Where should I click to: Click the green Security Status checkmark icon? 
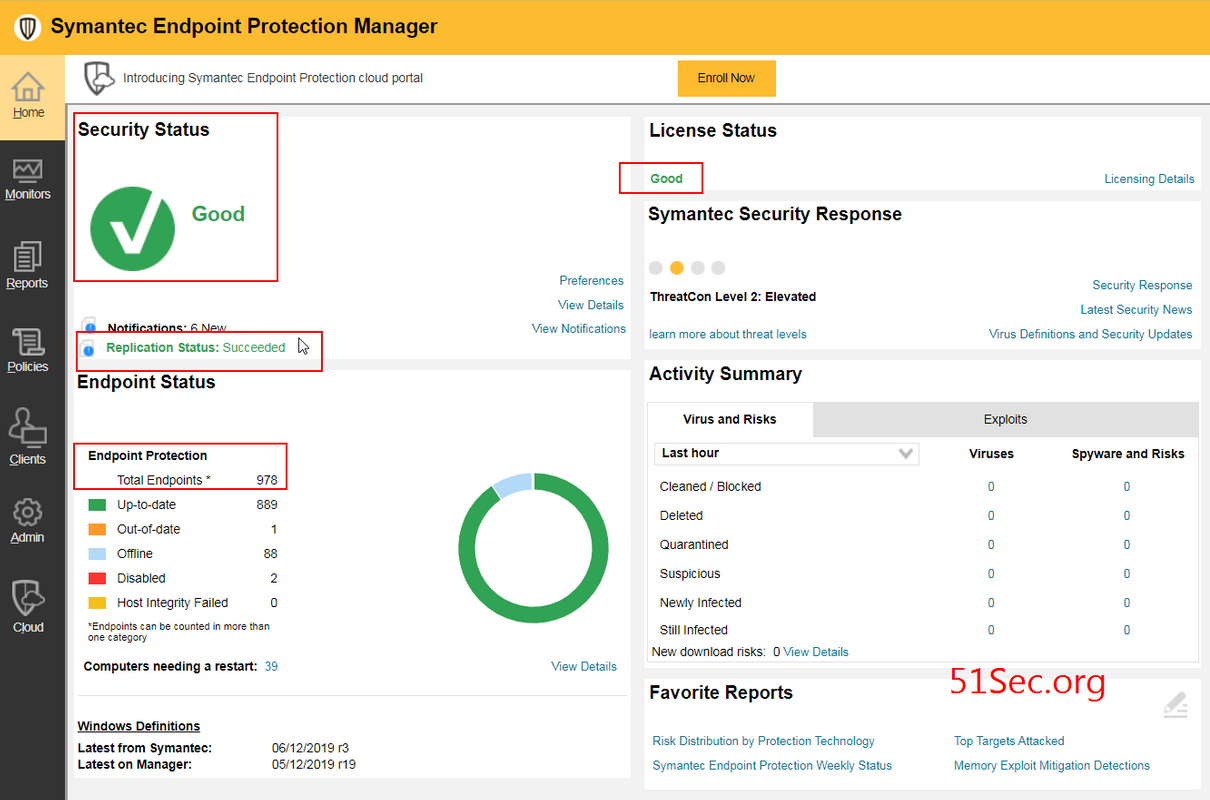click(132, 228)
